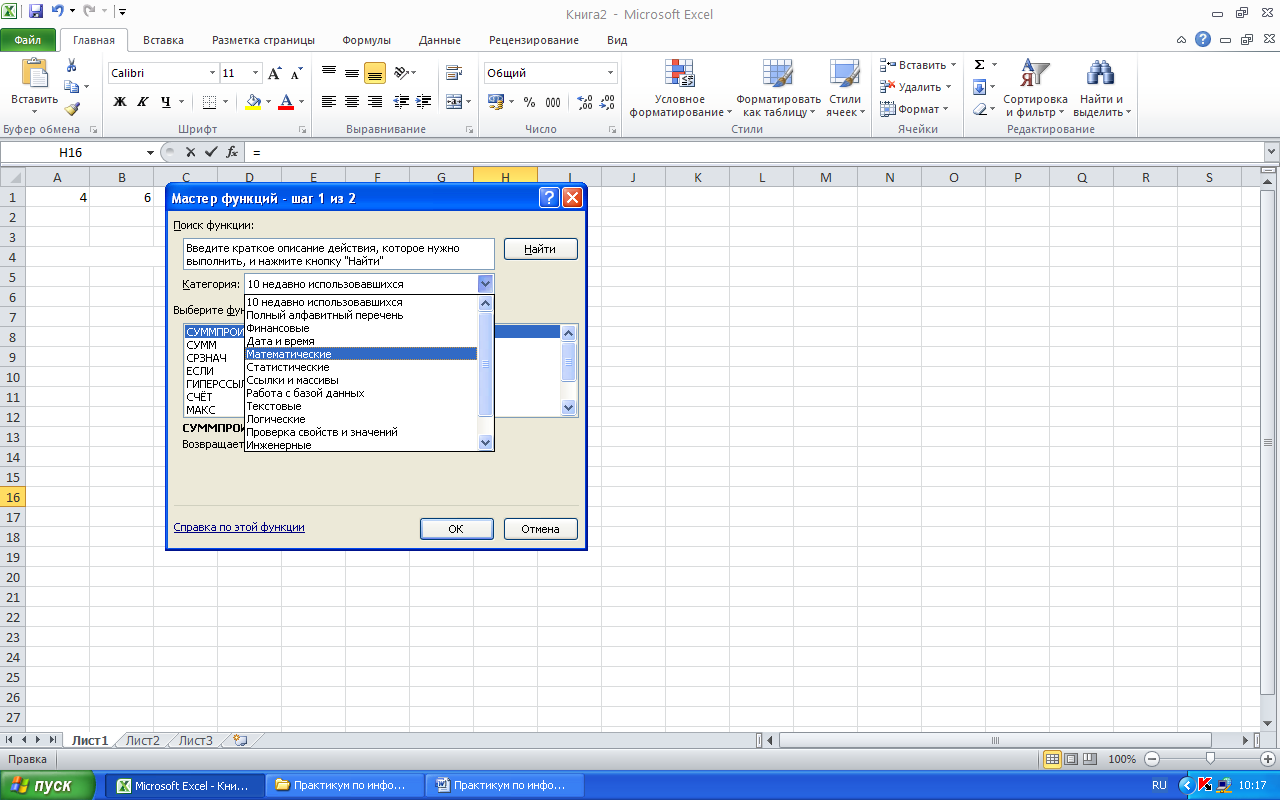This screenshot has width=1280, height=800.
Task: Open Sort and Filter (Сортировка и фильтр)
Action: pos(1035,88)
